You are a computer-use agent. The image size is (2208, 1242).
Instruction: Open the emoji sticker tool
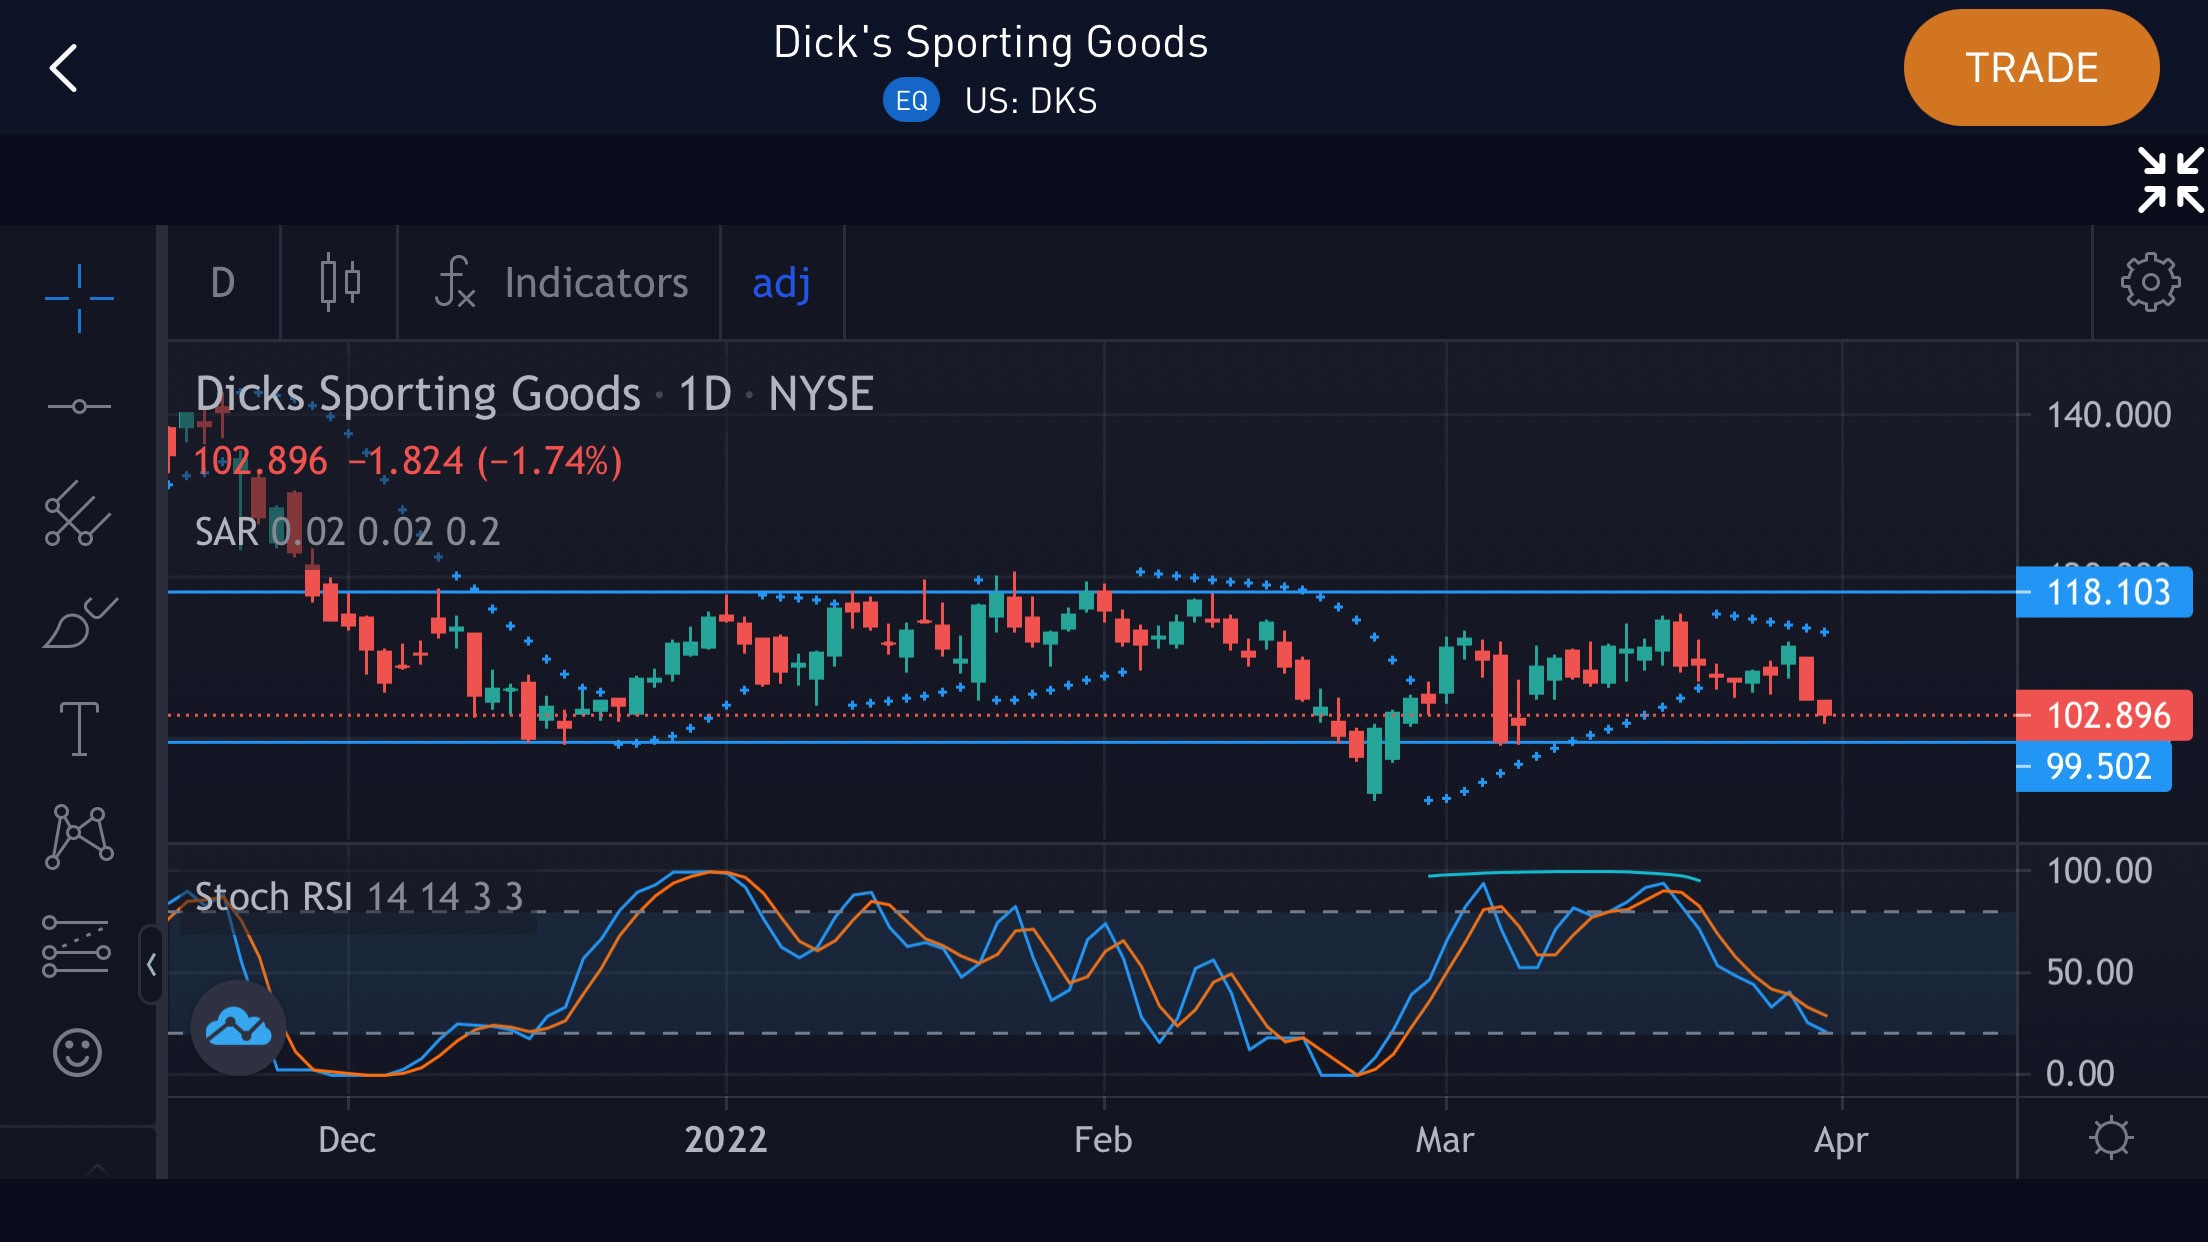coord(77,1053)
